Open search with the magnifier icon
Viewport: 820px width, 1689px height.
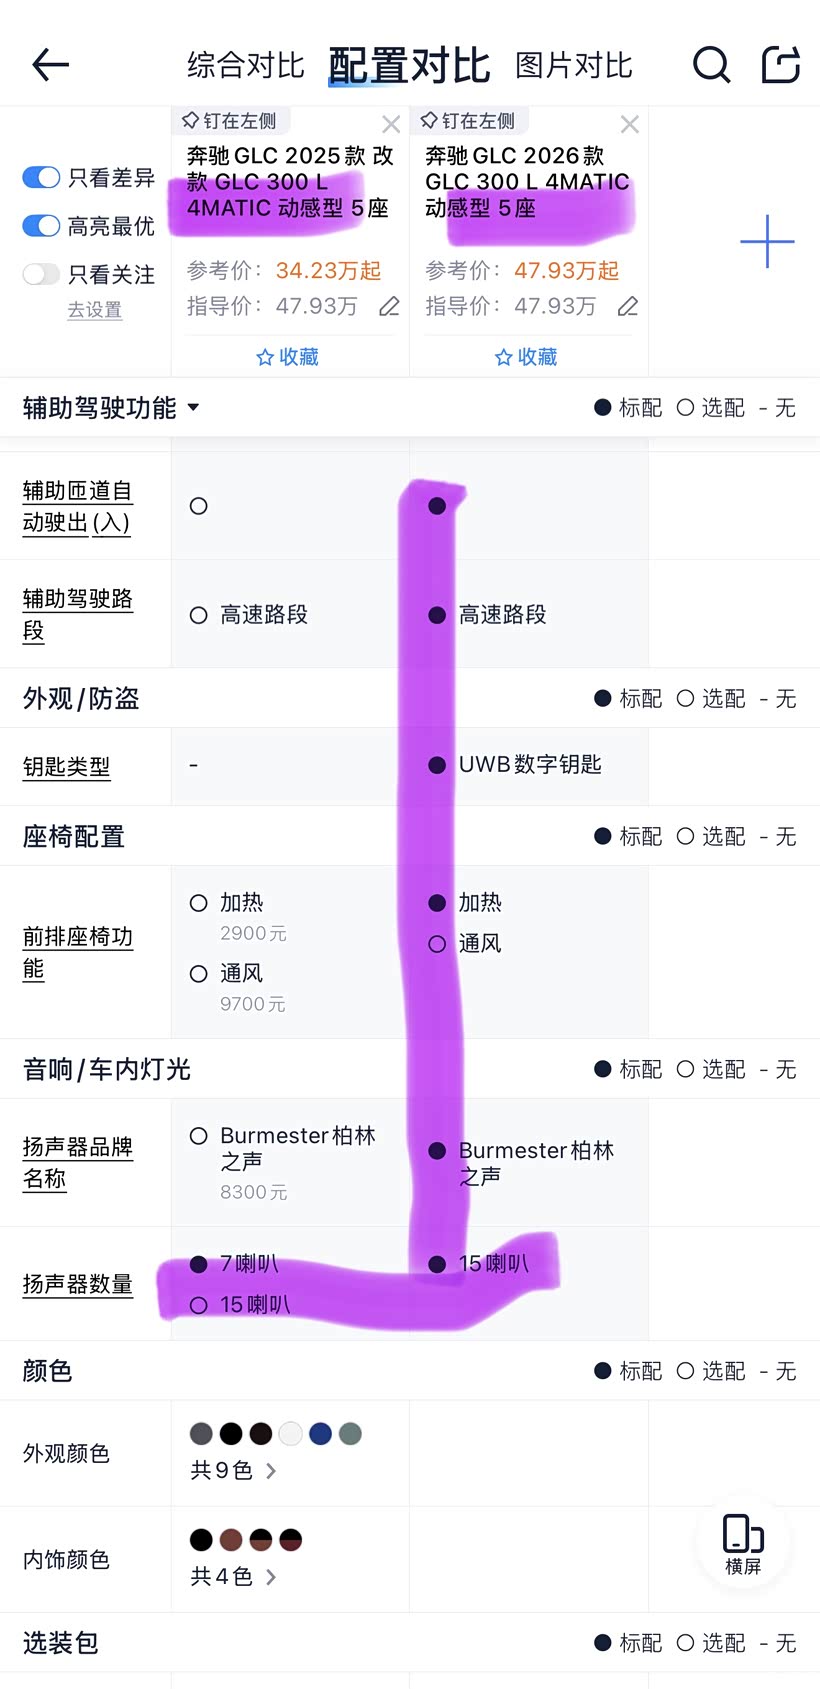pos(711,66)
